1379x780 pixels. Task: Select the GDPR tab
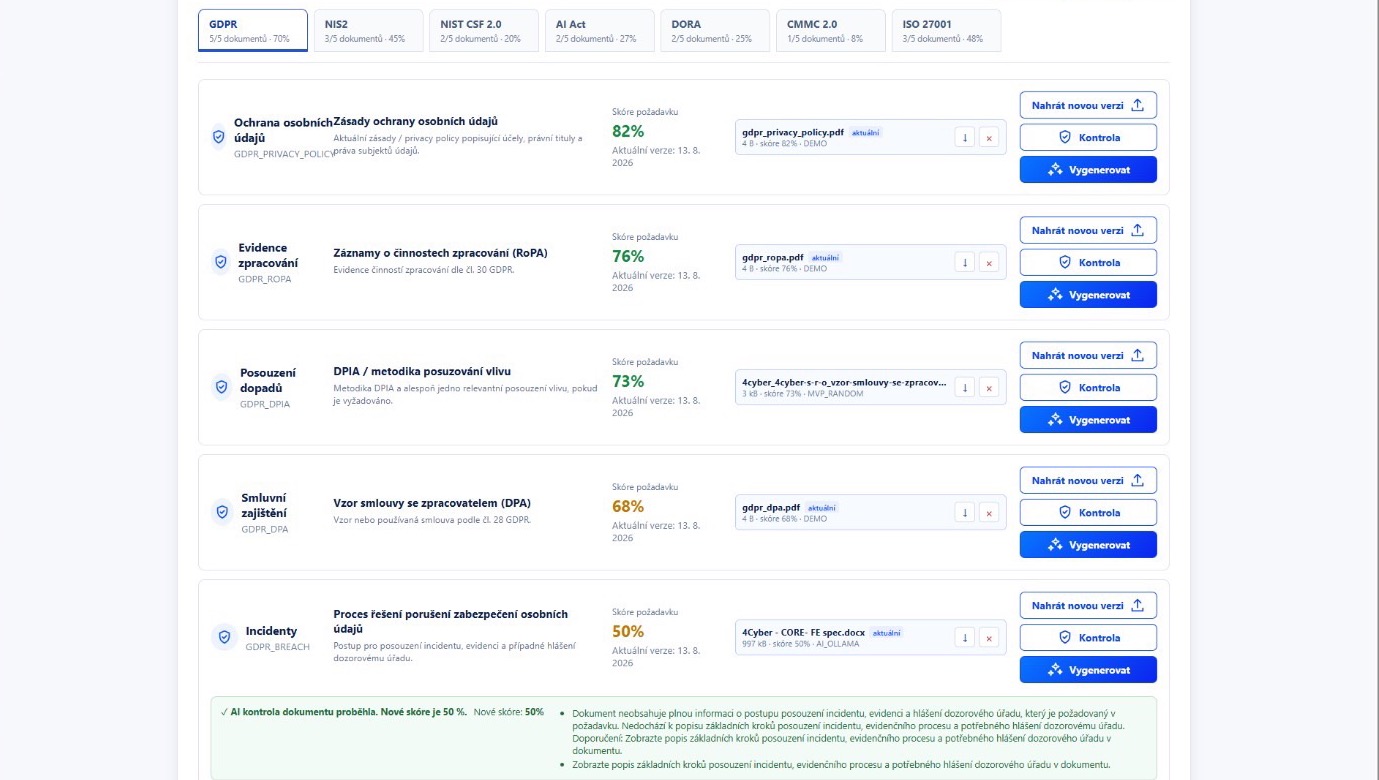(x=253, y=30)
